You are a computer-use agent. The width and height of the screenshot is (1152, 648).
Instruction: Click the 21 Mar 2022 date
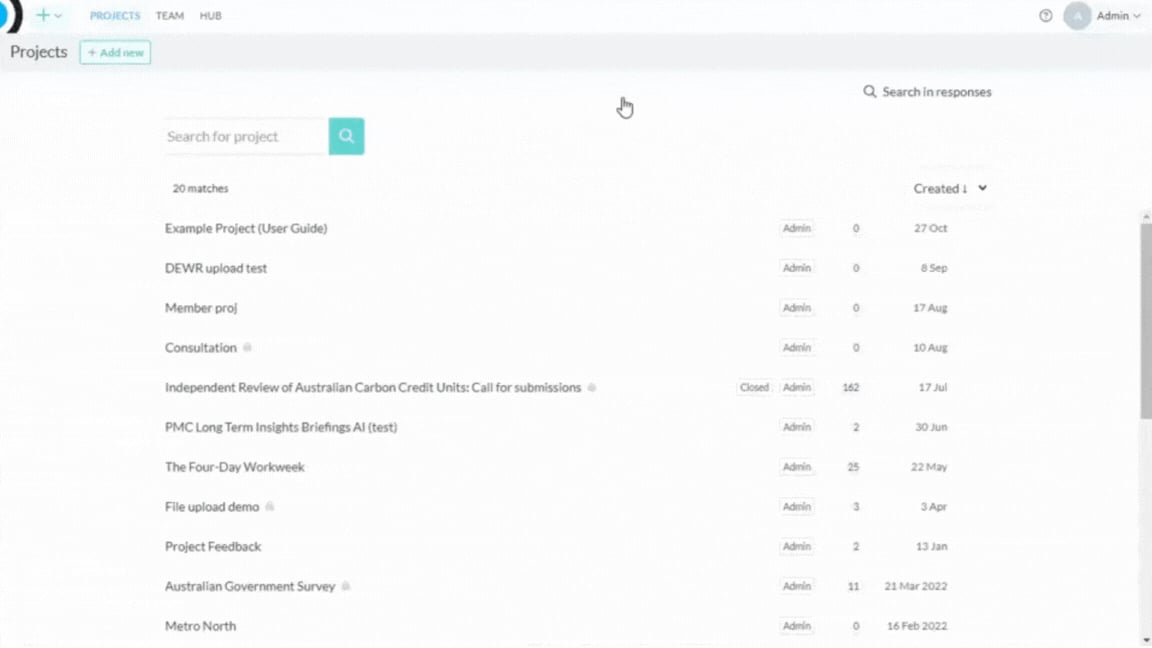coord(915,586)
